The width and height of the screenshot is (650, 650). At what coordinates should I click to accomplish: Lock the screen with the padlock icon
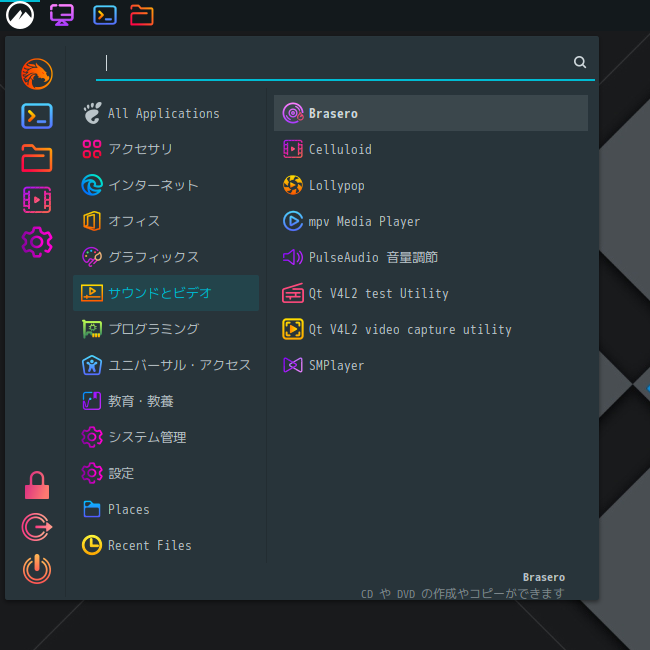(37, 485)
